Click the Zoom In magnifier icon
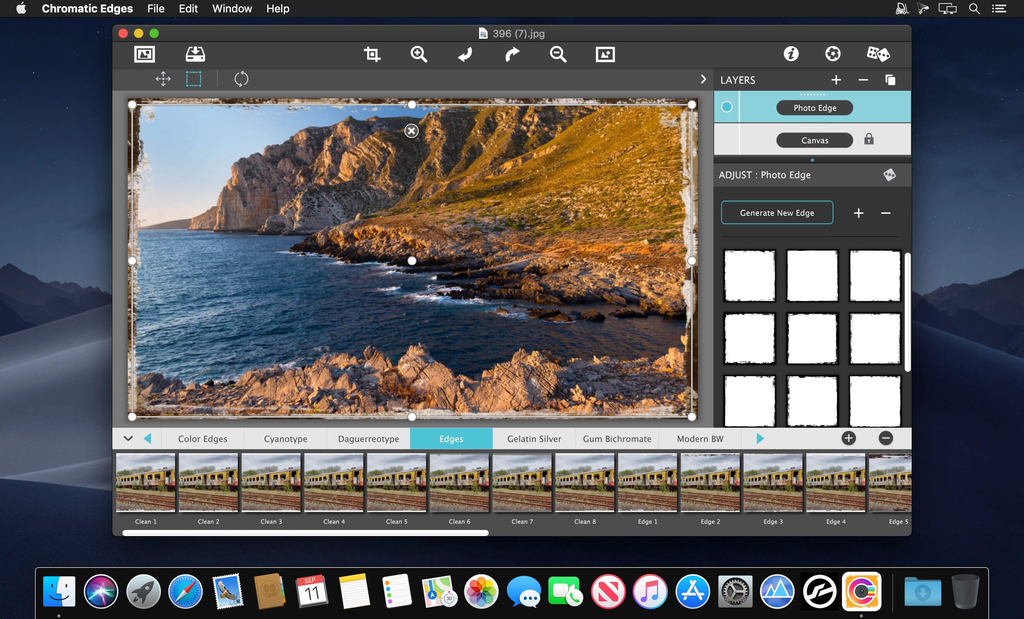 click(x=419, y=55)
